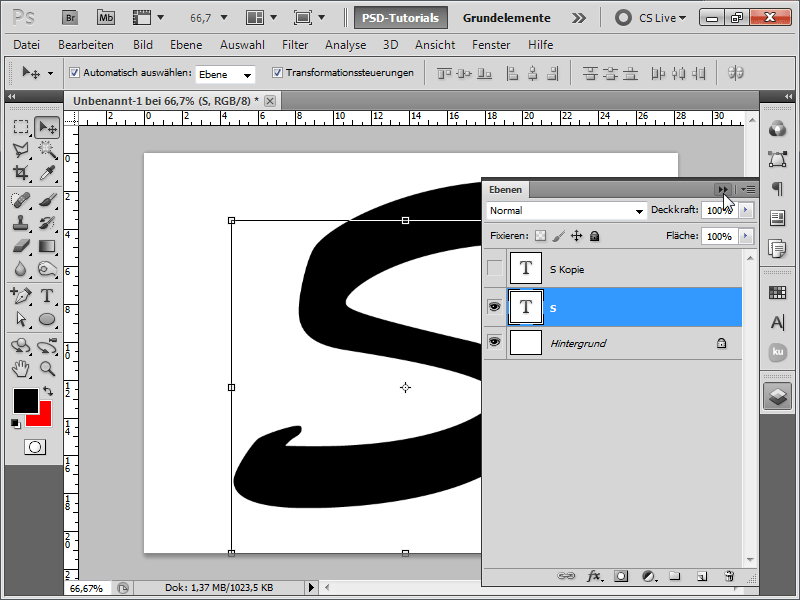Select the Horizontal Type tool

coord(47,295)
